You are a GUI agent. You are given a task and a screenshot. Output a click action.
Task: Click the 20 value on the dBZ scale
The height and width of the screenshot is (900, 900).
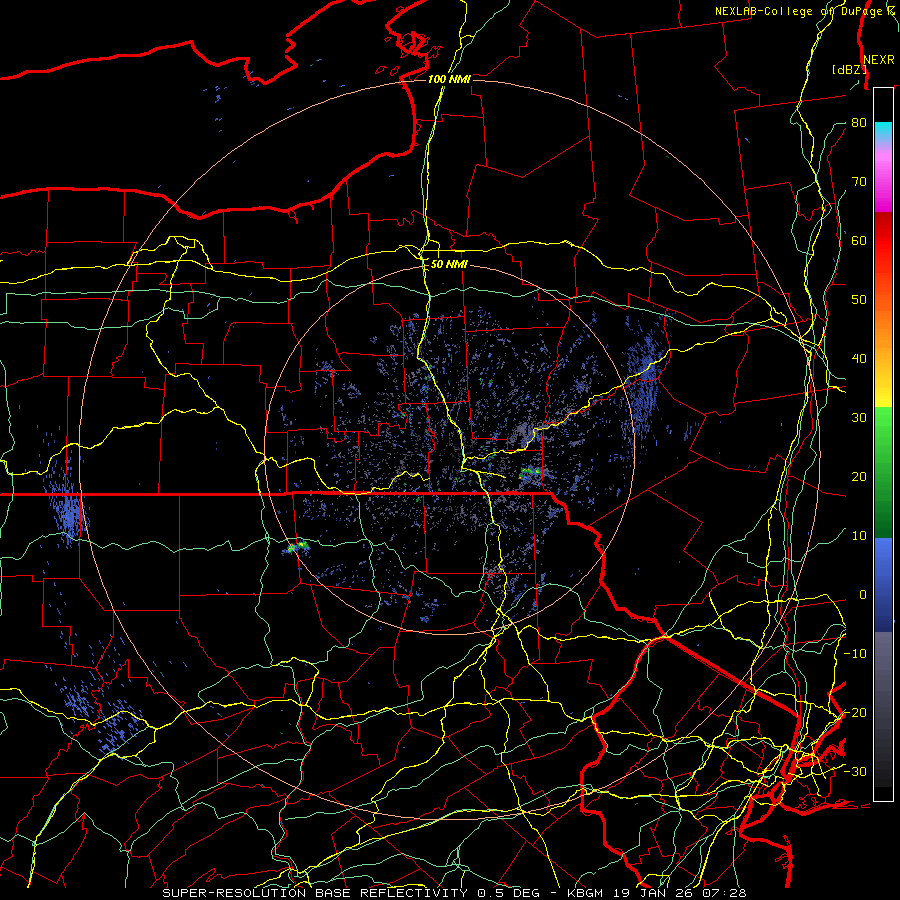pos(859,477)
